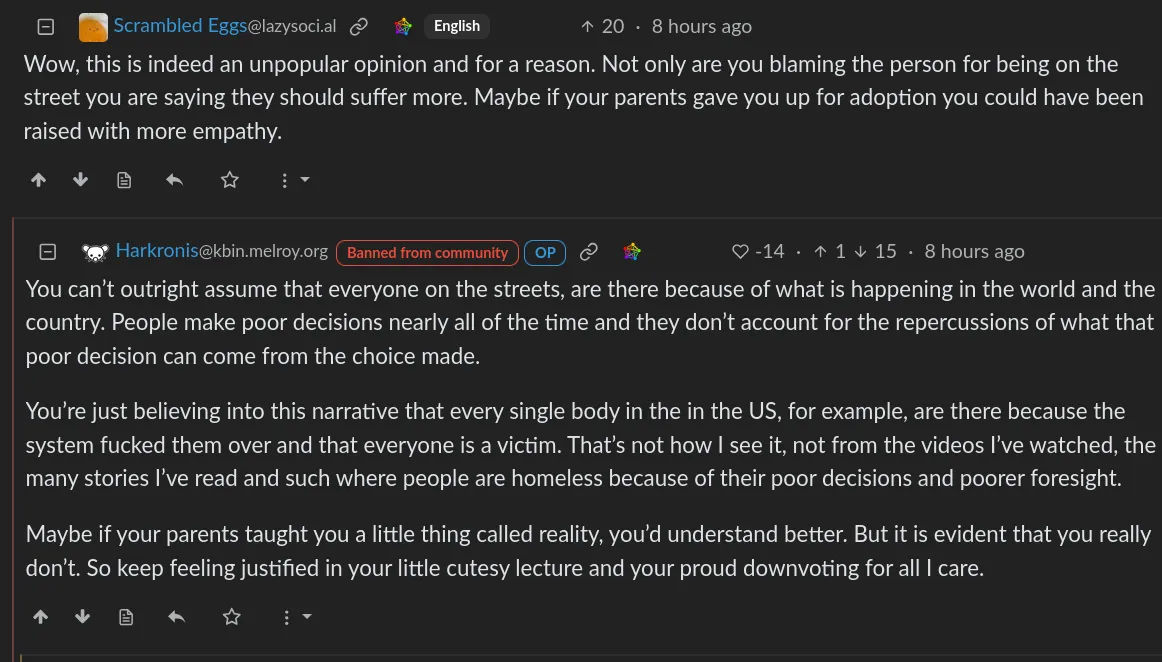Upvote the Harkronis reply
1162x662 pixels.
point(41,617)
